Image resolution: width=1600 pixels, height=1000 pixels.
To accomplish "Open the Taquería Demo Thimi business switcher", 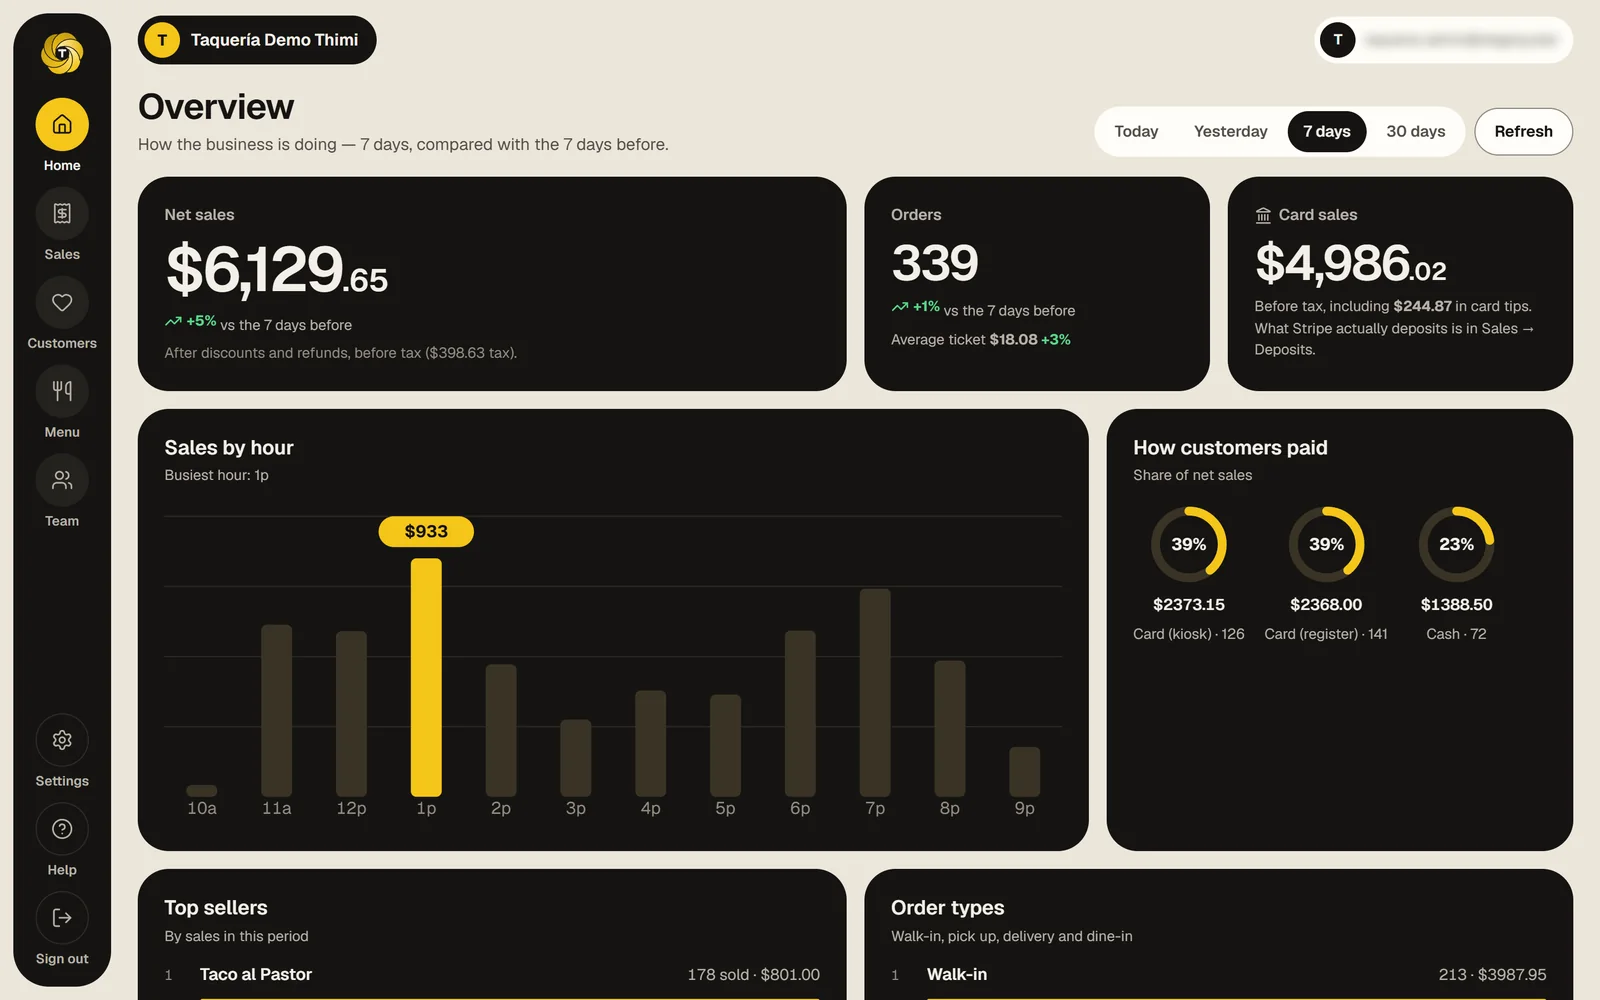I will (x=257, y=40).
